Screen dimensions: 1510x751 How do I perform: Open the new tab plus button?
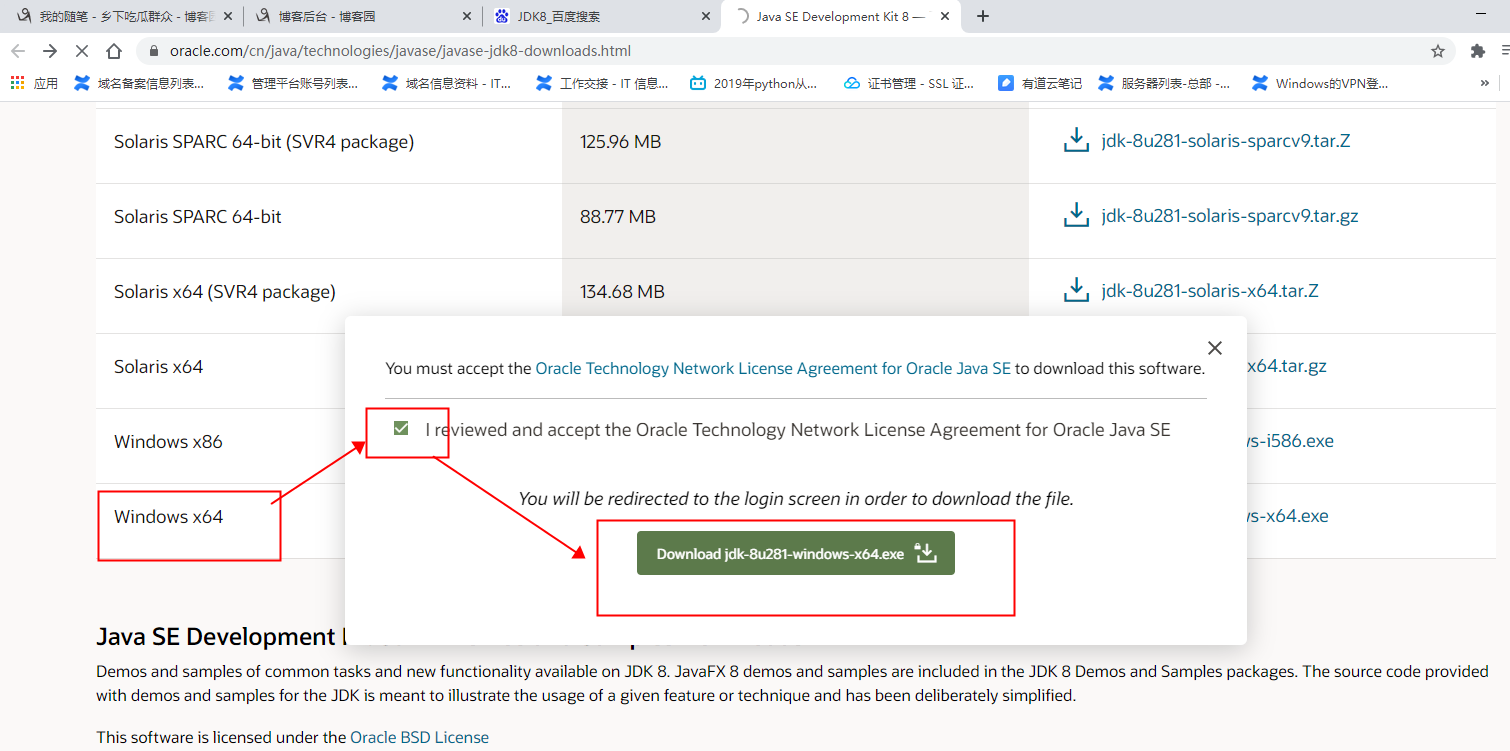(x=983, y=16)
